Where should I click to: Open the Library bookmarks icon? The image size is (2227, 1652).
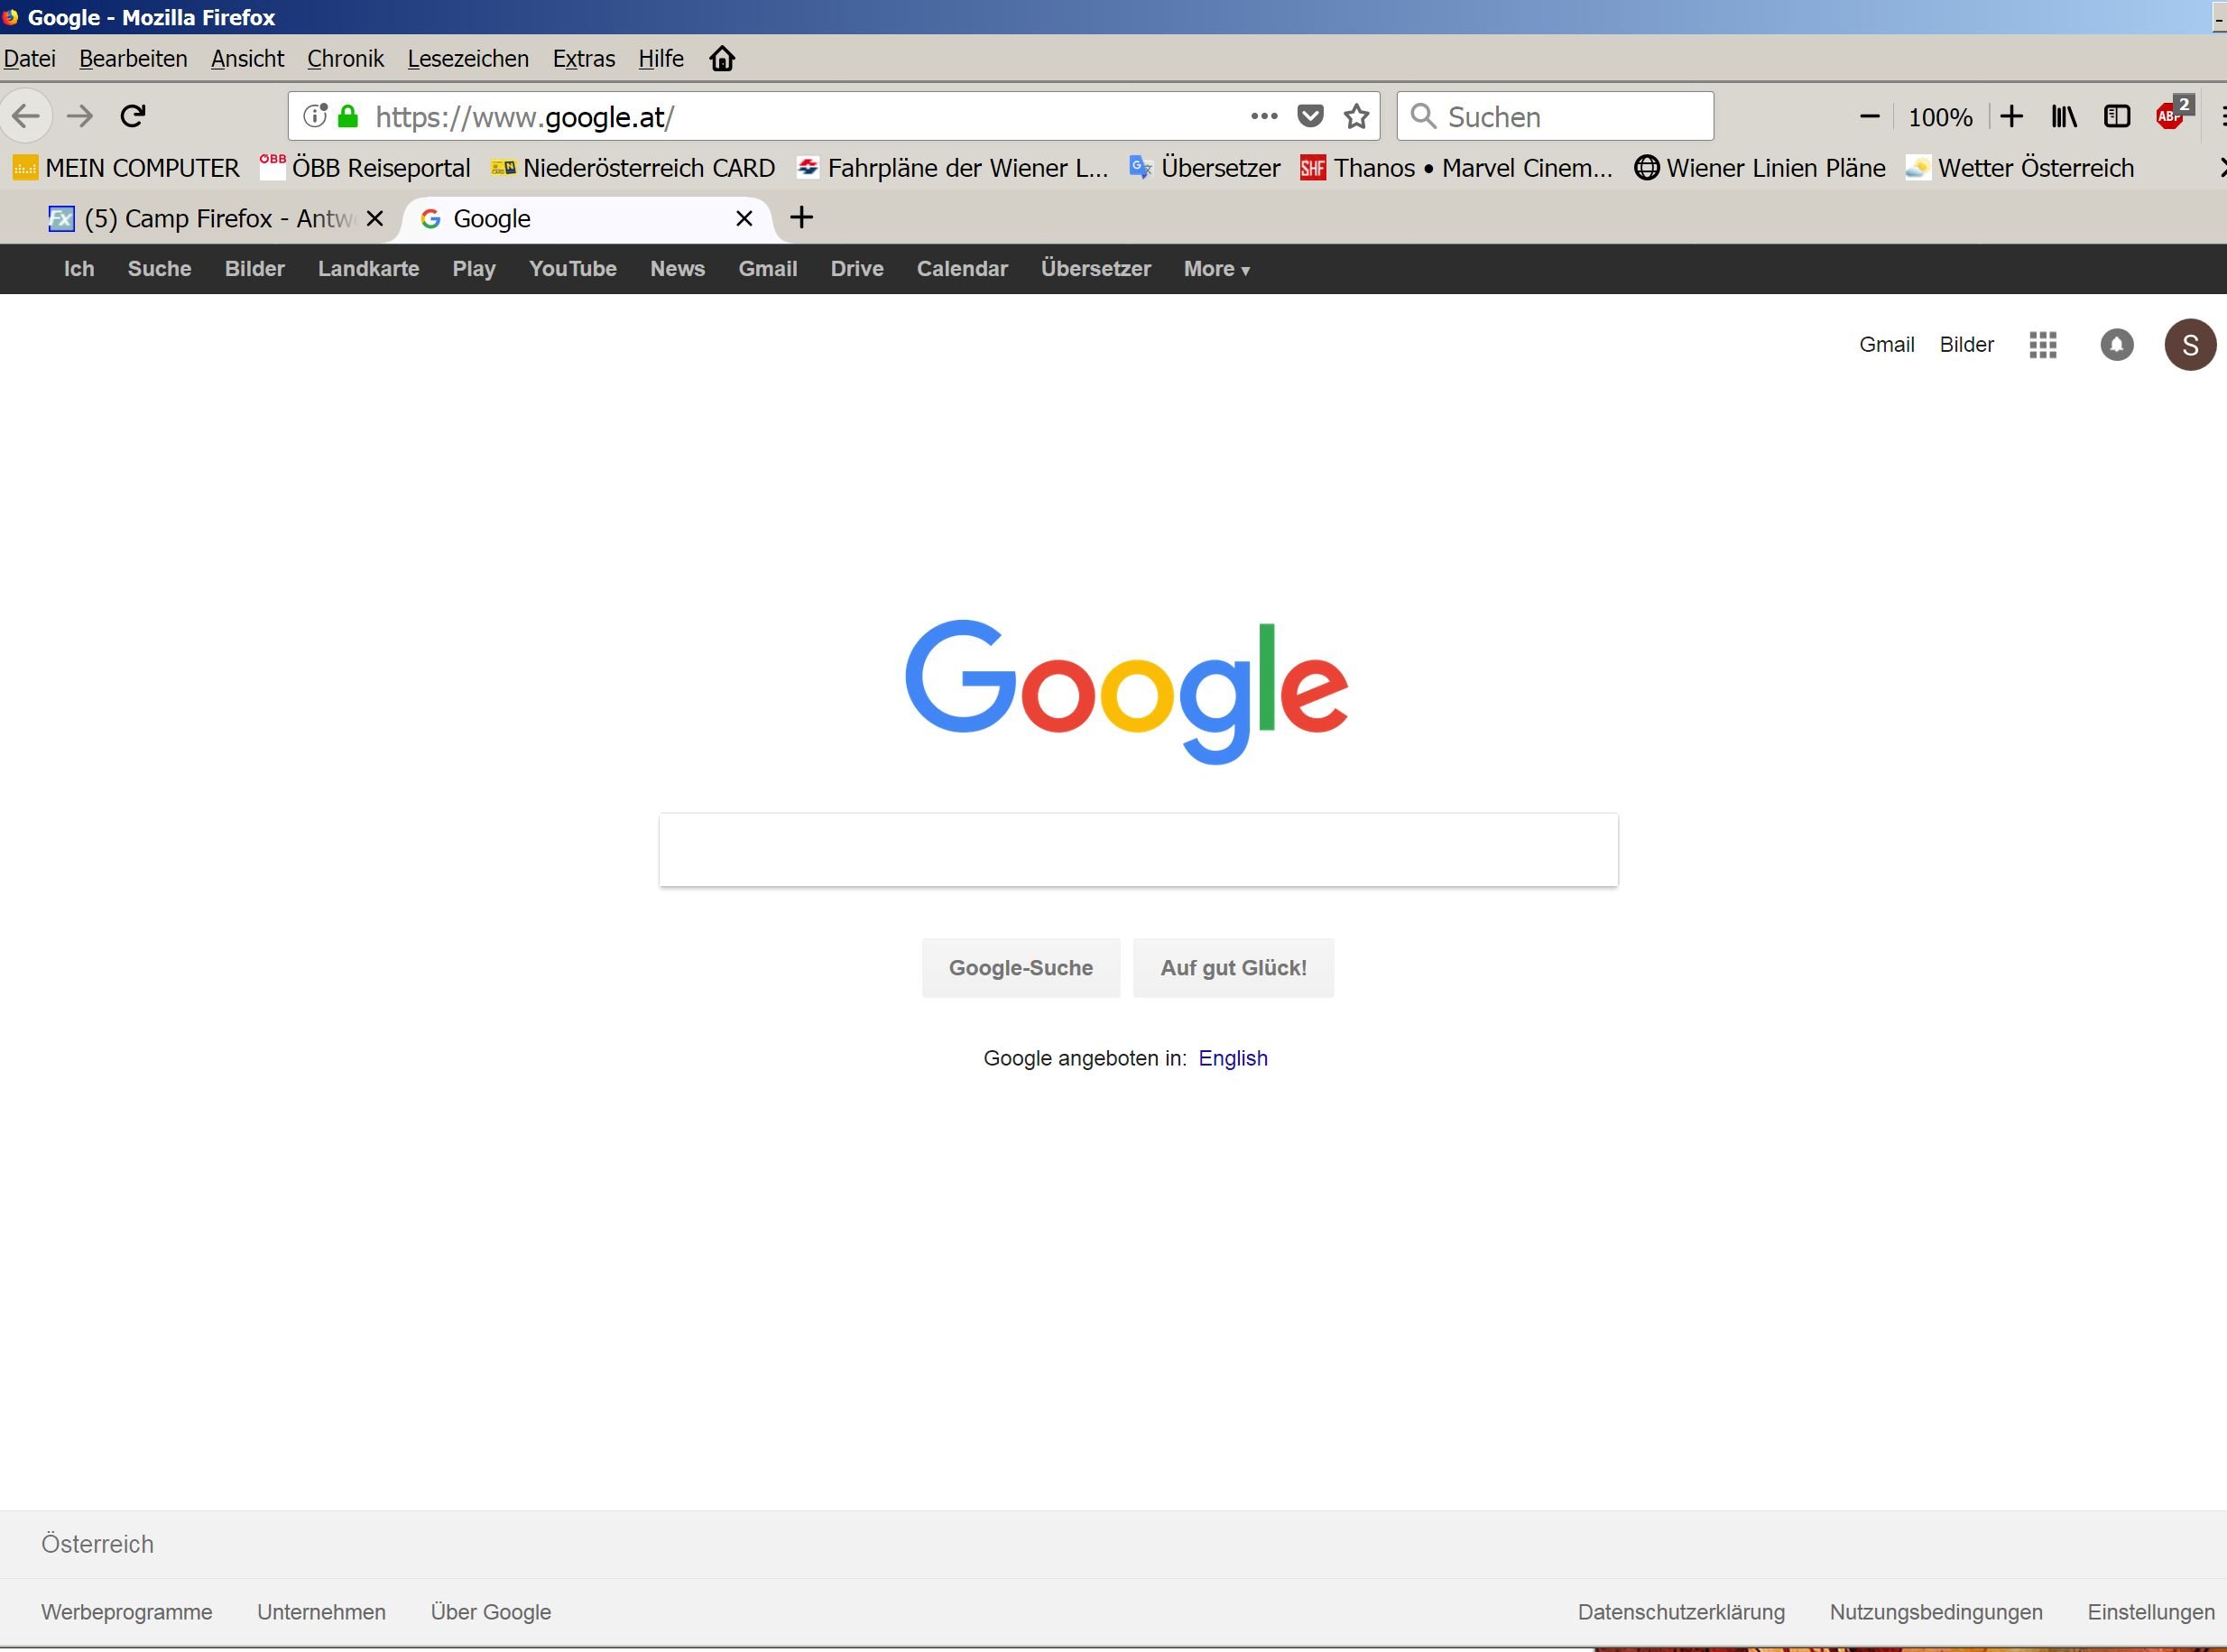coord(2064,117)
